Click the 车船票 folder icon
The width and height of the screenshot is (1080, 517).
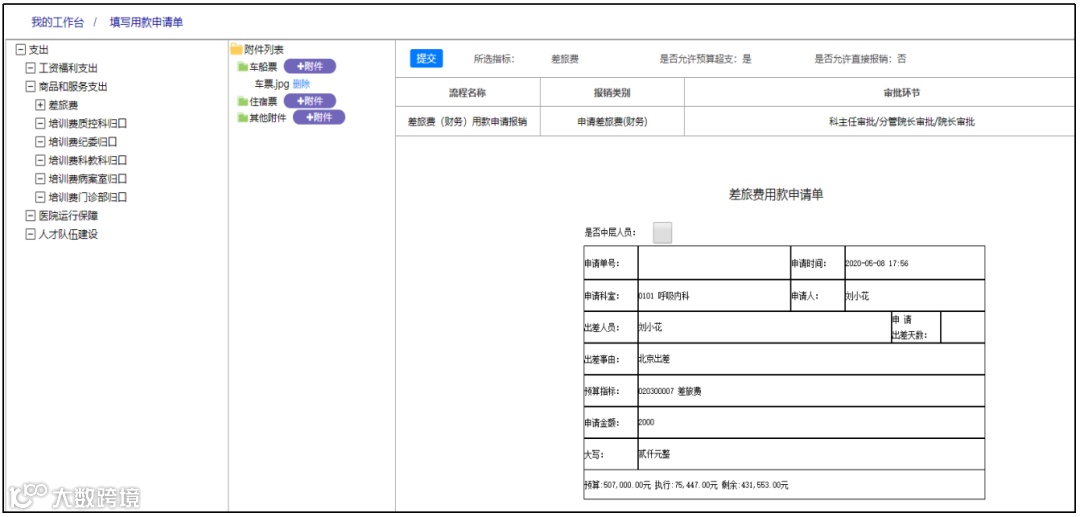click(242, 67)
